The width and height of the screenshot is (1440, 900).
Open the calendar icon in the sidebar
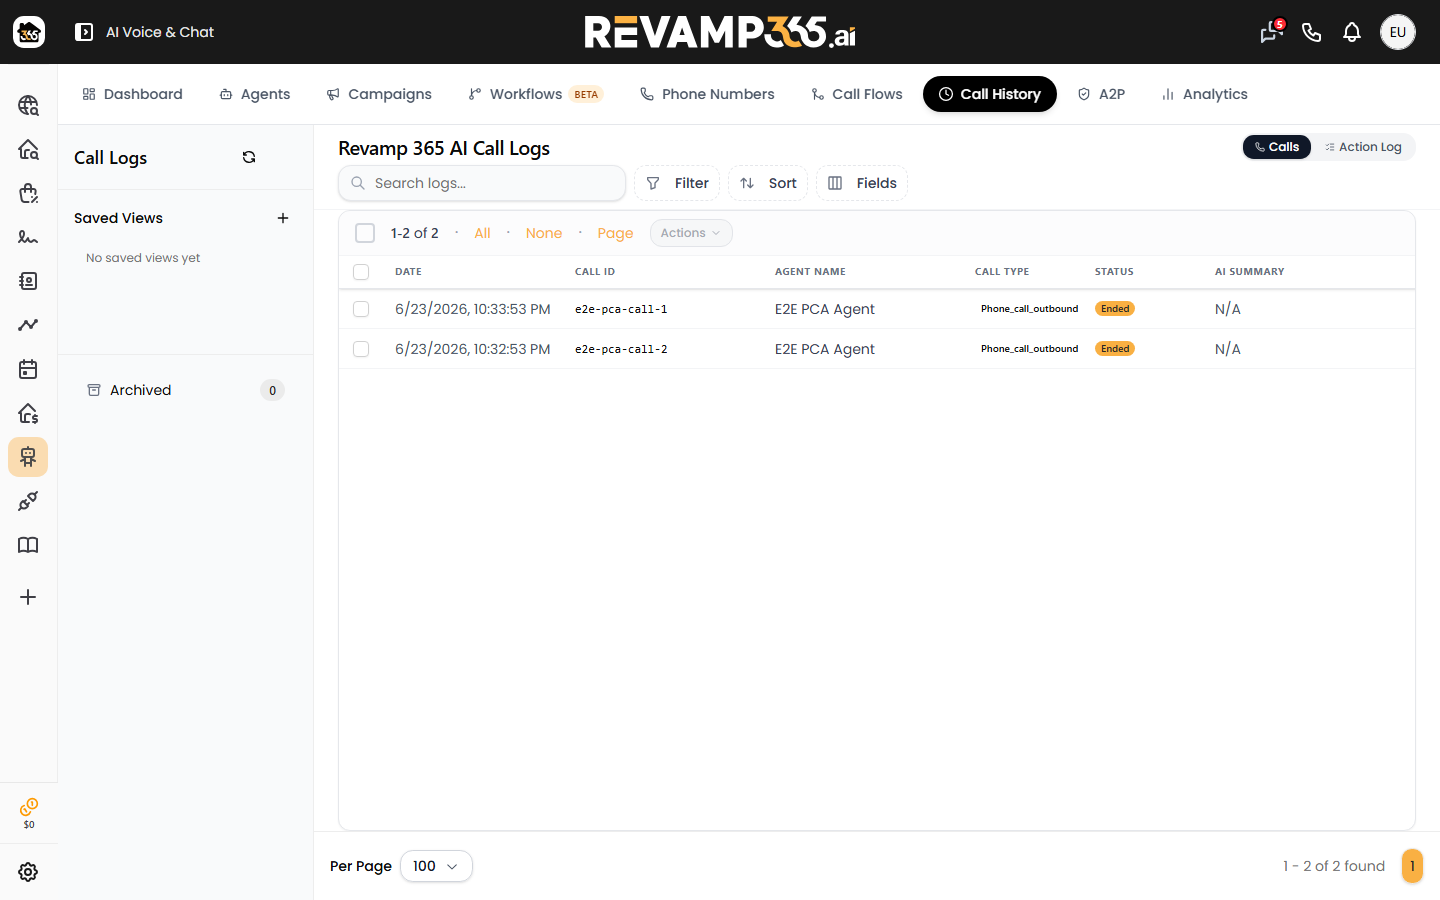[28, 369]
